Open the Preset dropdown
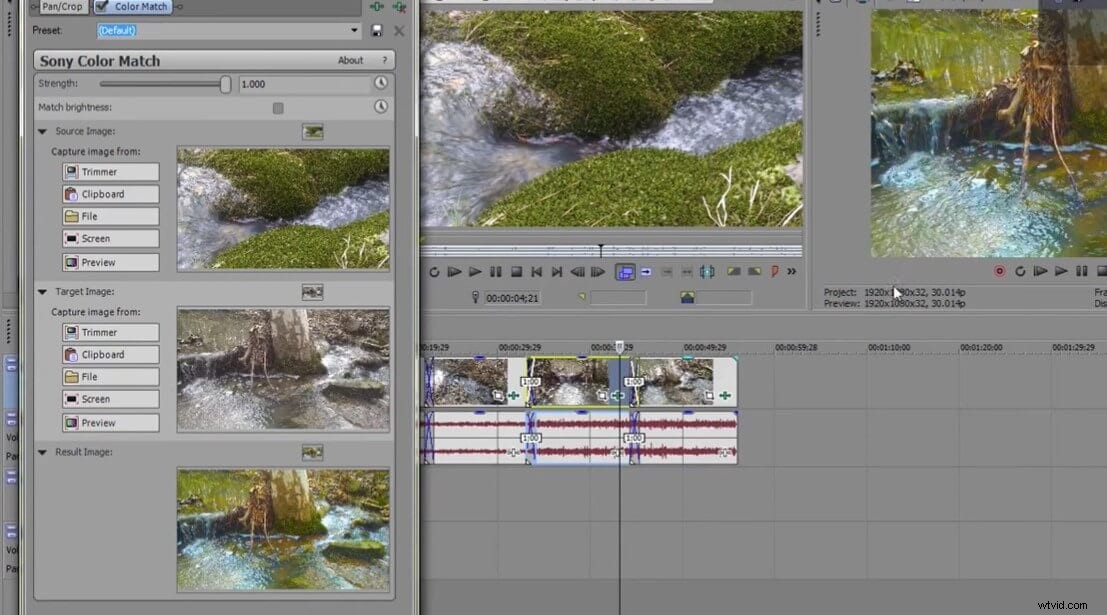 [353, 30]
